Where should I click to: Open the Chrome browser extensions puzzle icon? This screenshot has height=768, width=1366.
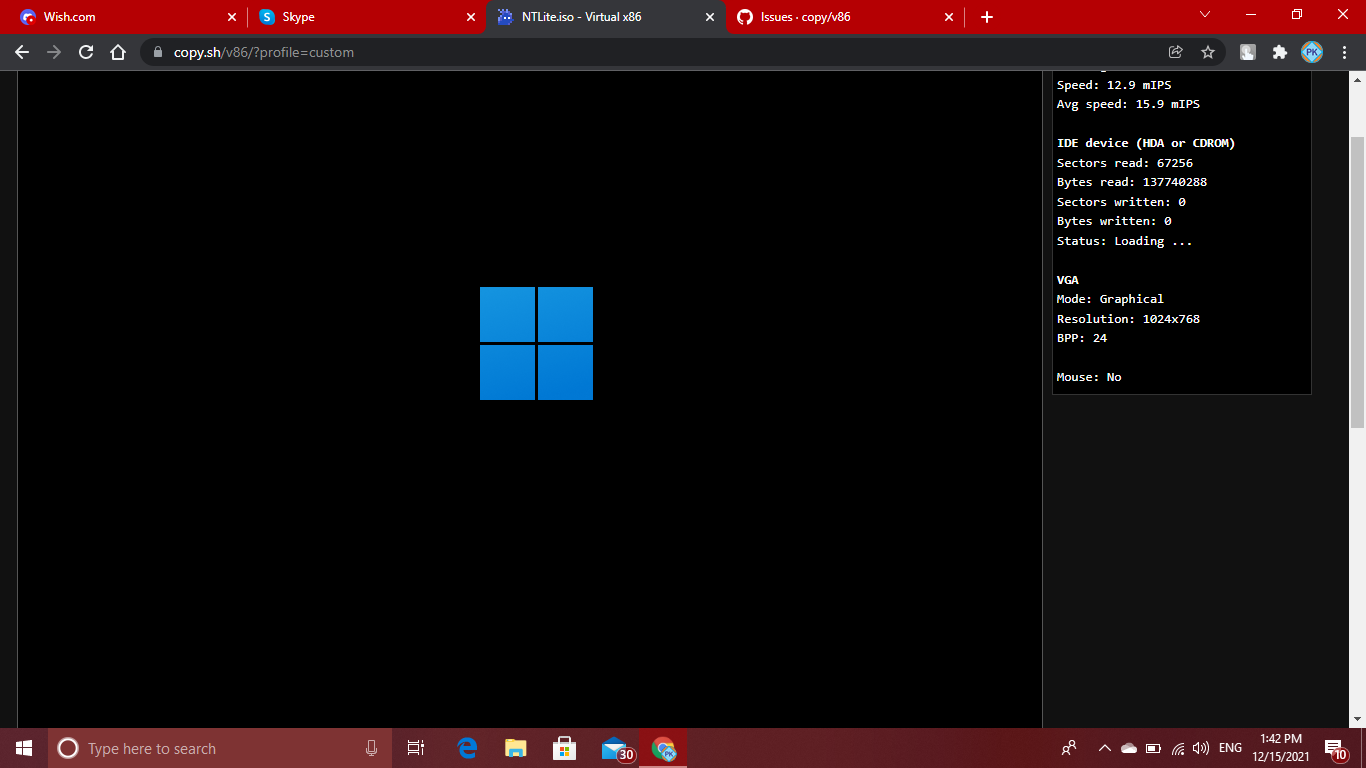(x=1281, y=52)
